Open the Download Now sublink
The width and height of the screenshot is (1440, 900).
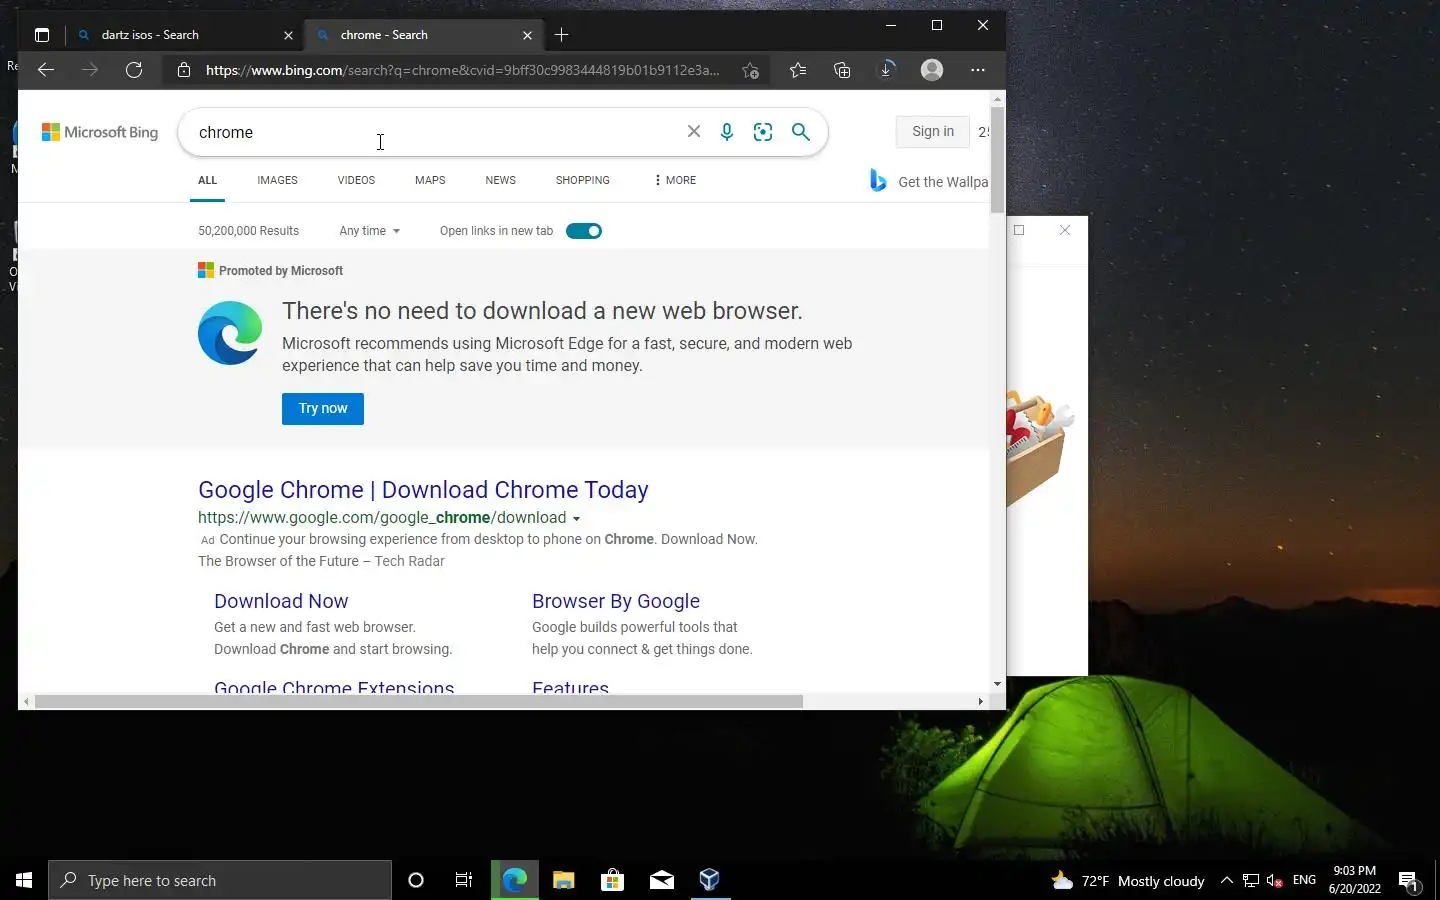click(x=281, y=601)
